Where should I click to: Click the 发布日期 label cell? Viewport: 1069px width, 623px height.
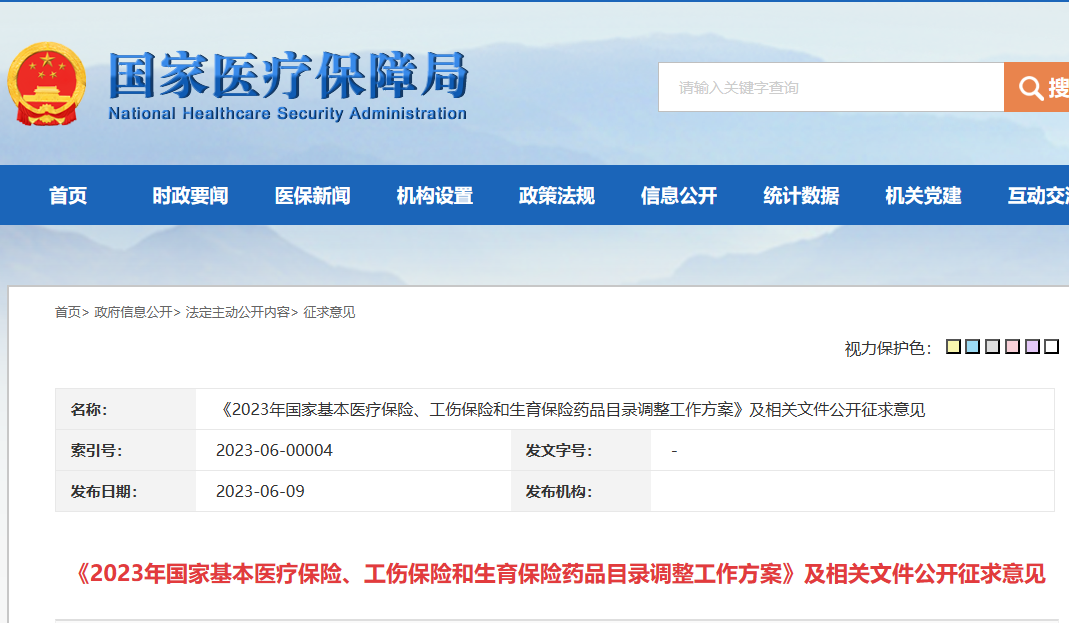coord(125,491)
